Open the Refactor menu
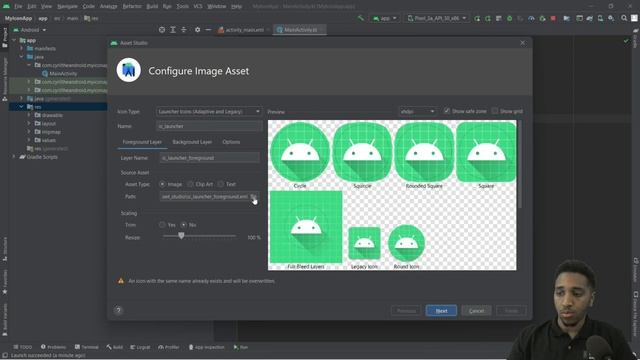 [132, 7]
